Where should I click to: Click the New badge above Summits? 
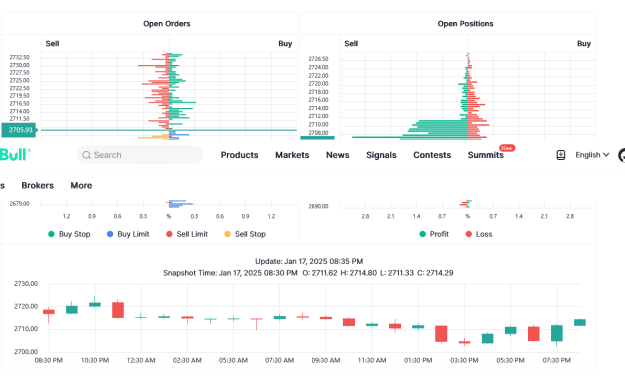click(507, 148)
